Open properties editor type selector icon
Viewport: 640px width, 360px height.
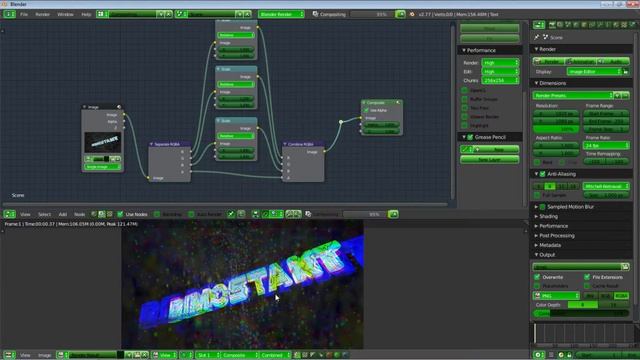pyautogui.click(x=539, y=25)
